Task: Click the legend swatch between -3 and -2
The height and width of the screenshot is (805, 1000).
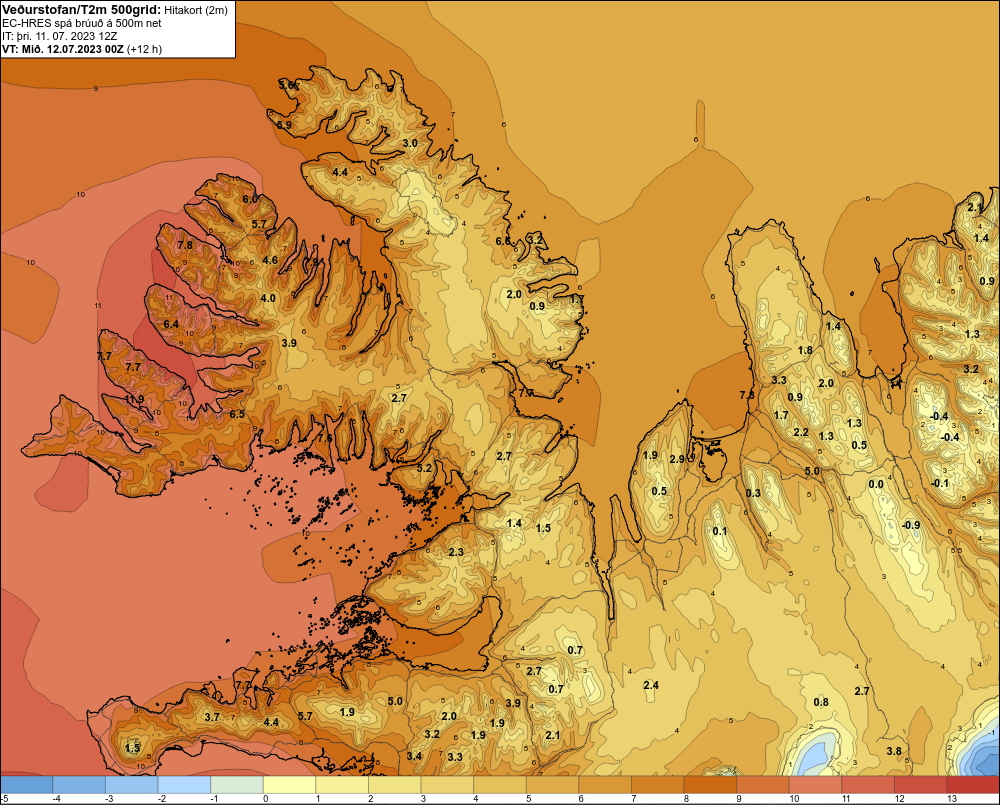Action: pos(132,785)
